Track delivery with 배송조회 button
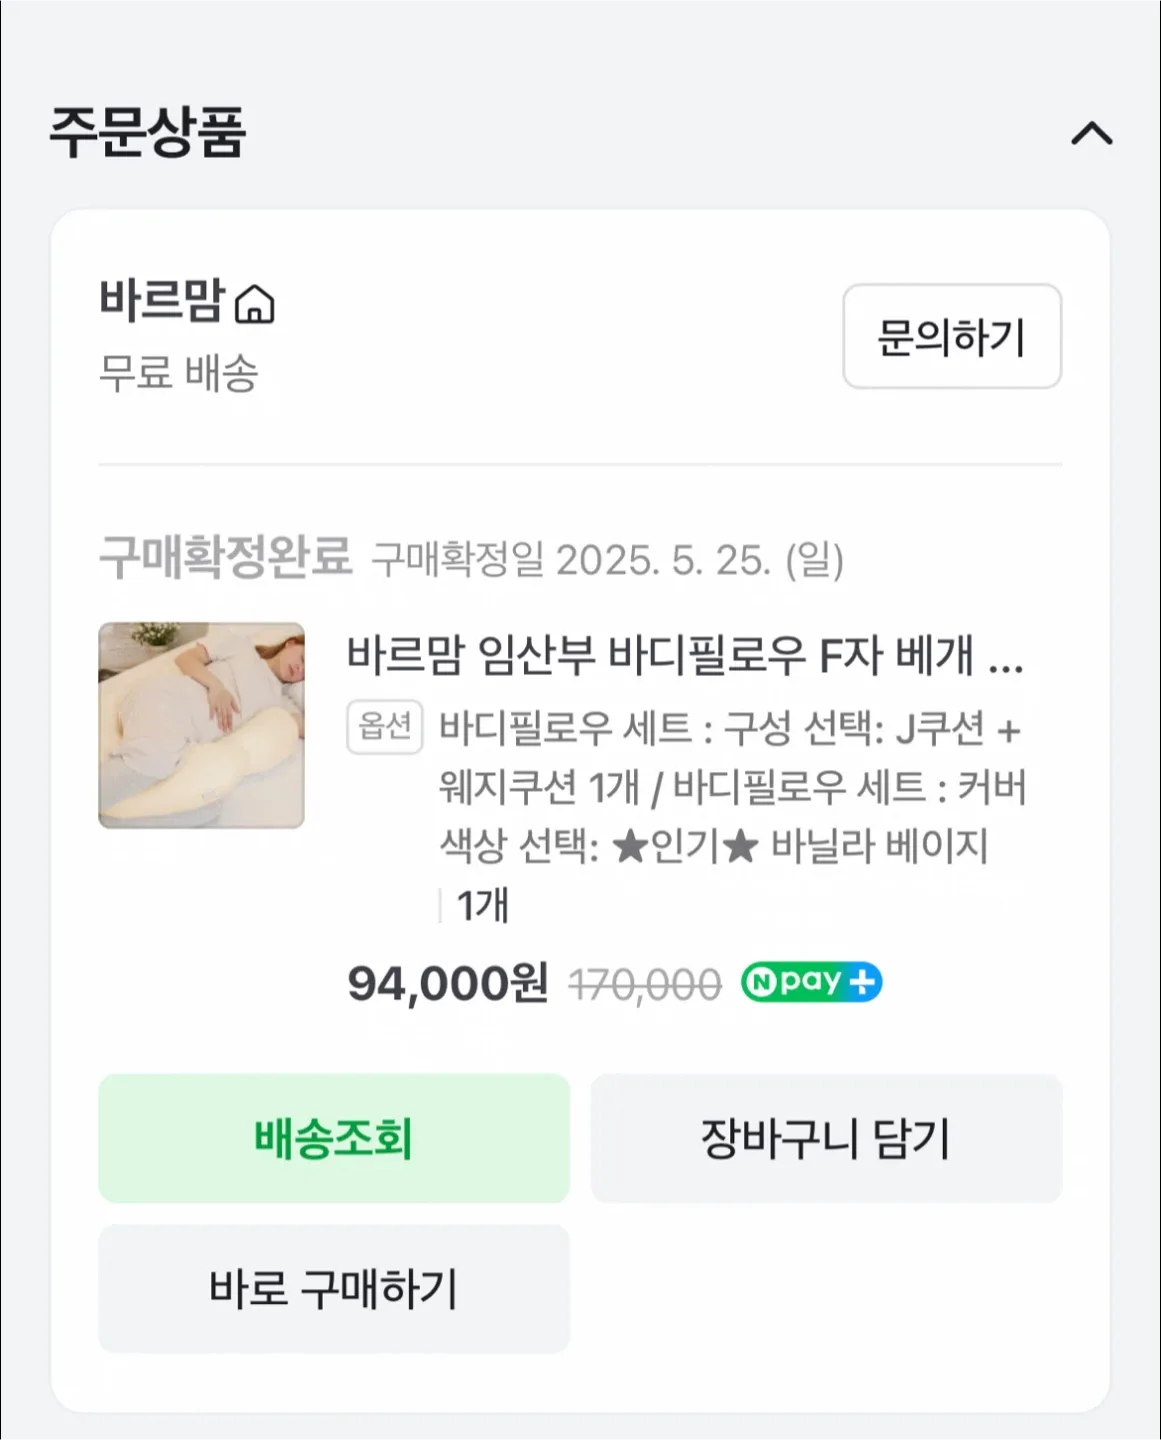This screenshot has height=1440, width=1161. tap(334, 1138)
